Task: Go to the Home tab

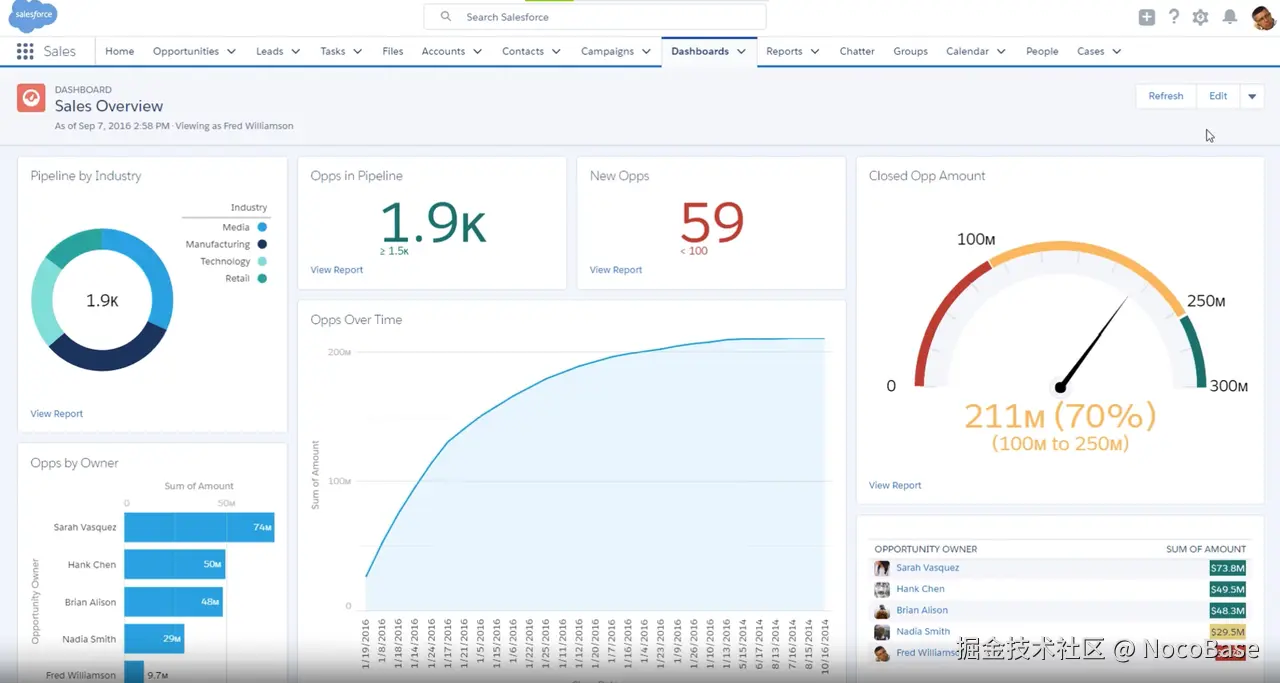Action: coord(119,51)
